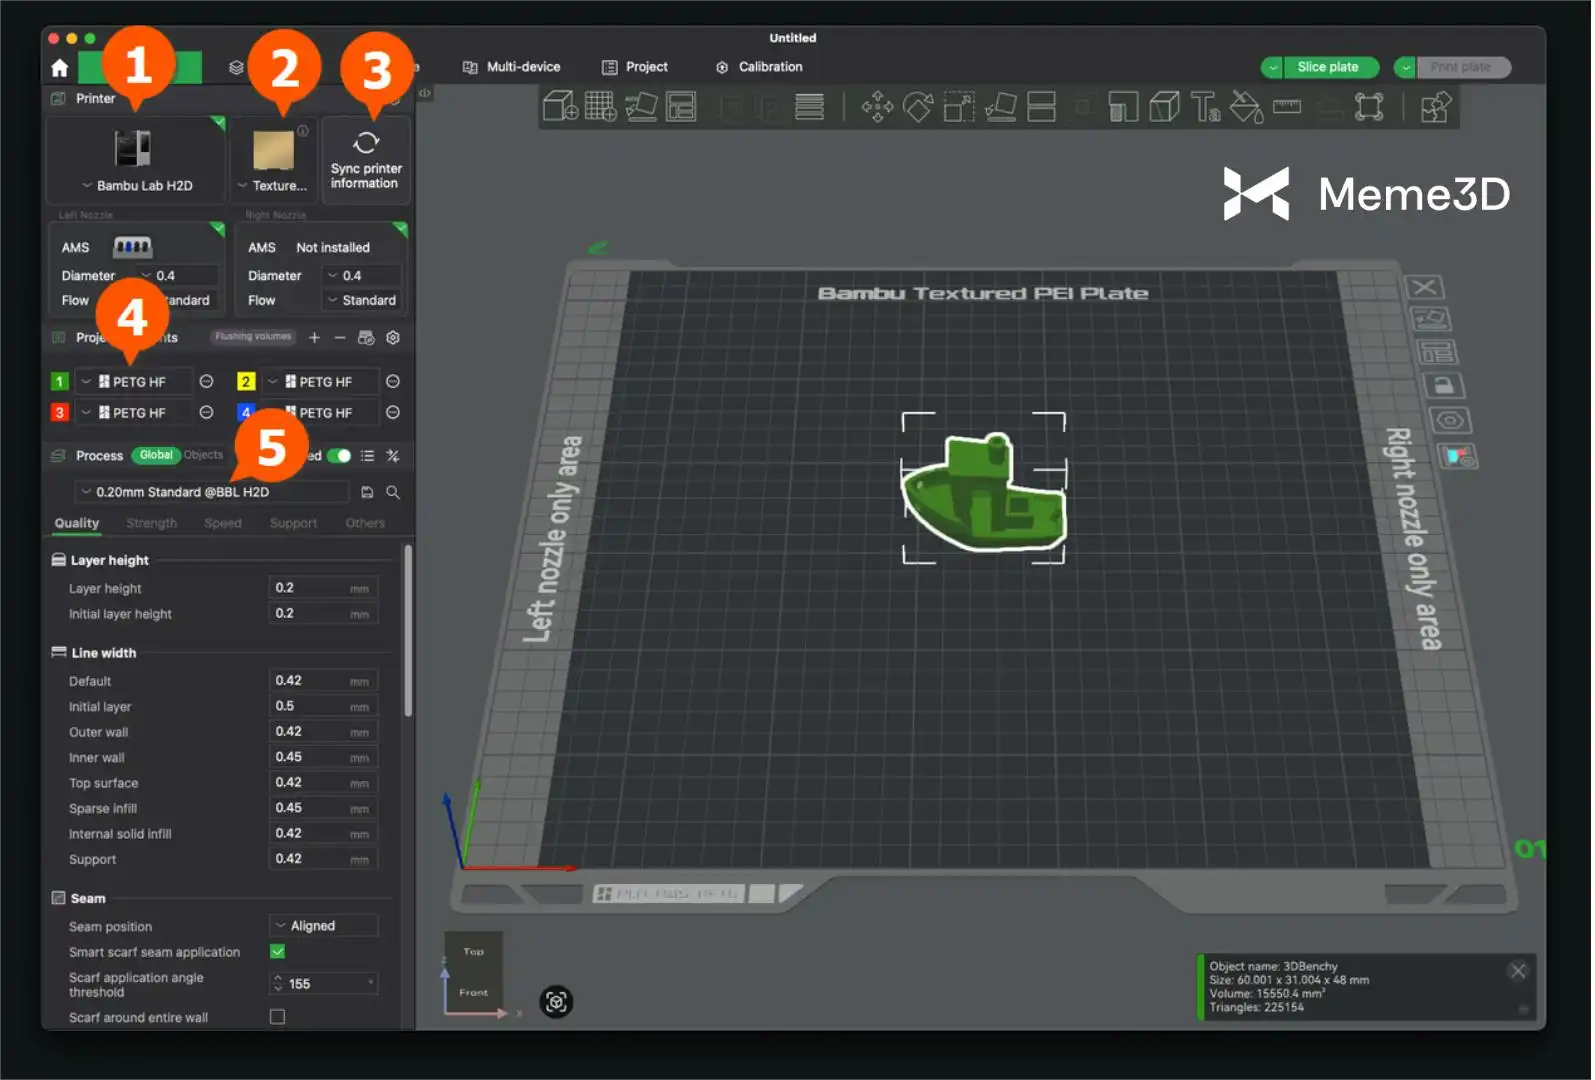This screenshot has width=1595, height=1080.
Task: Expand the 0.20mm Standard process preset dropdown
Action: (x=212, y=492)
